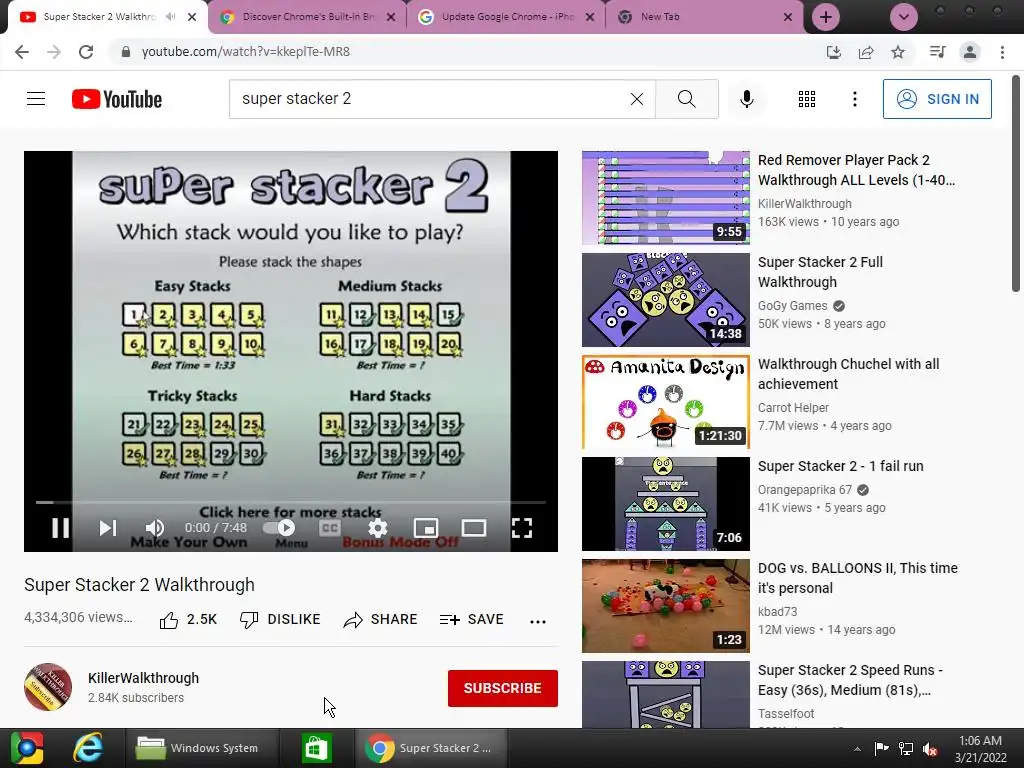Install page as app icon

[x=833, y=52]
